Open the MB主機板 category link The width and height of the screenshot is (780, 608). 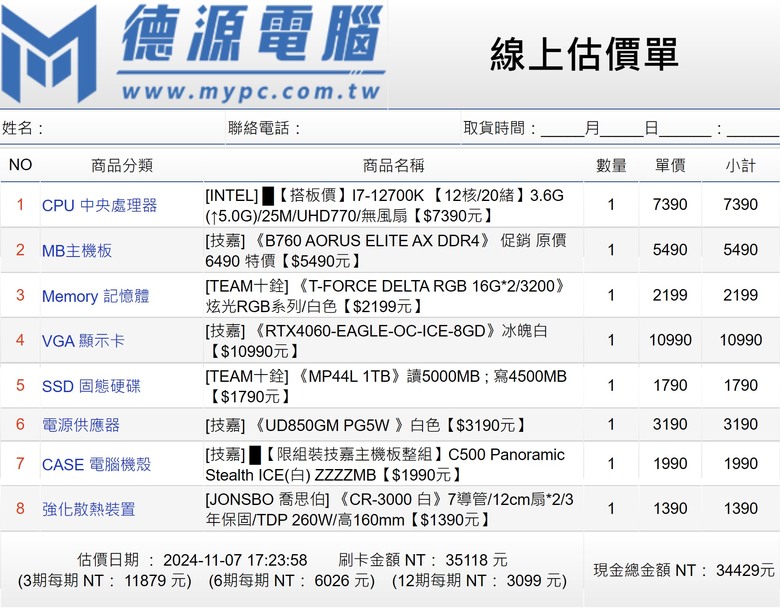[77, 250]
